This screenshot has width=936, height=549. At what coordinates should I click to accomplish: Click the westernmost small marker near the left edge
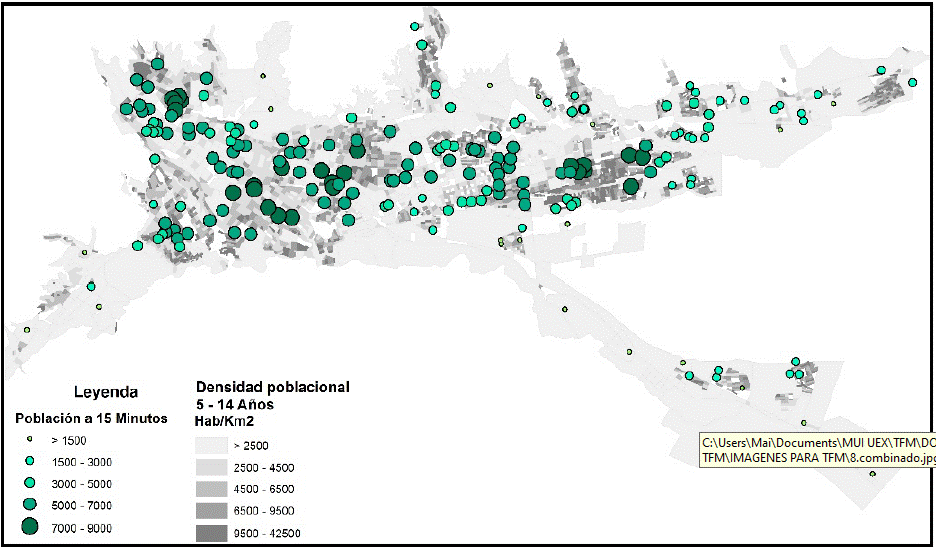coord(27,329)
